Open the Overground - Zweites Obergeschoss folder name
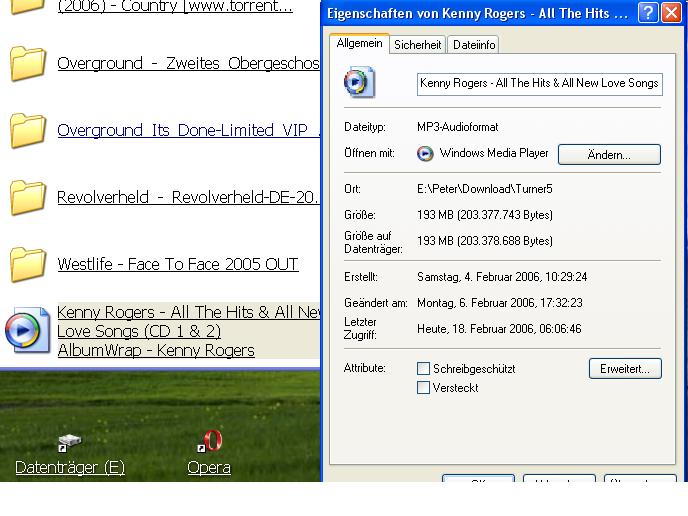Screen dimensions: 688x516 pos(188,64)
